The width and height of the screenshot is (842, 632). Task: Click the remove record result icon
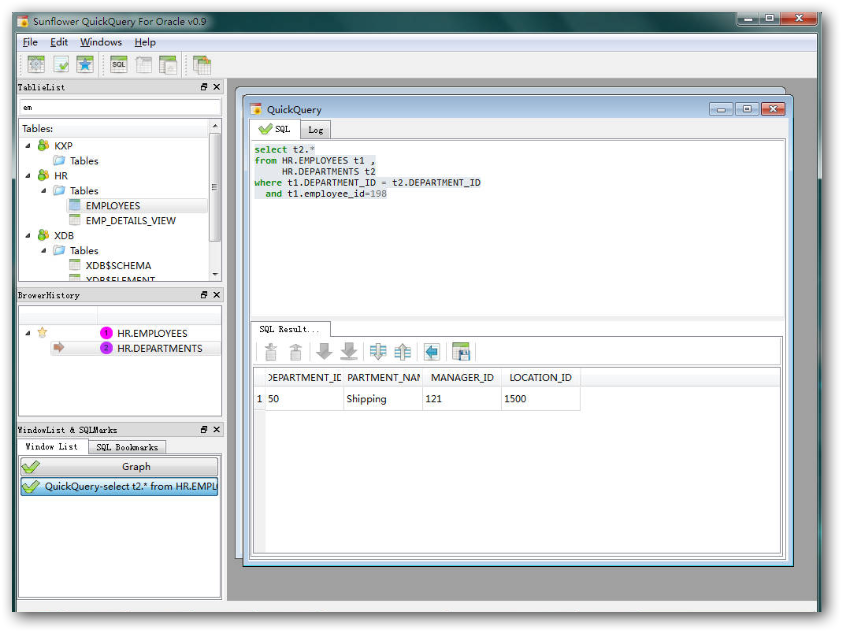(295, 352)
